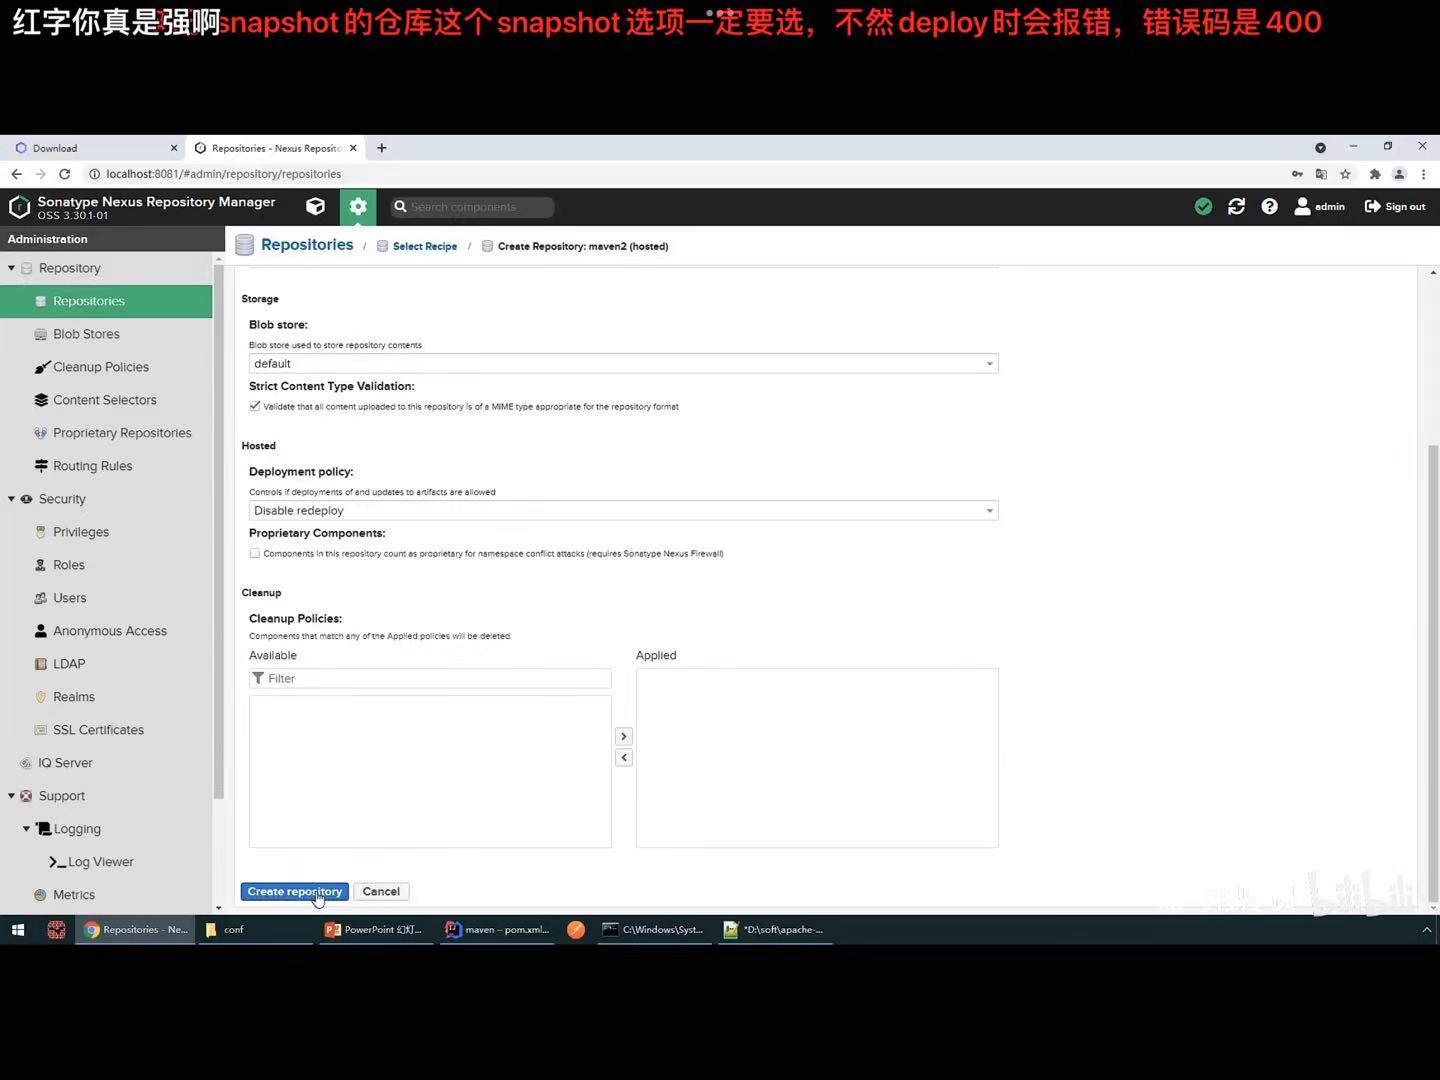Image resolution: width=1440 pixels, height=1080 pixels.
Task: Bookmark the page with the star icon
Action: click(x=1346, y=174)
